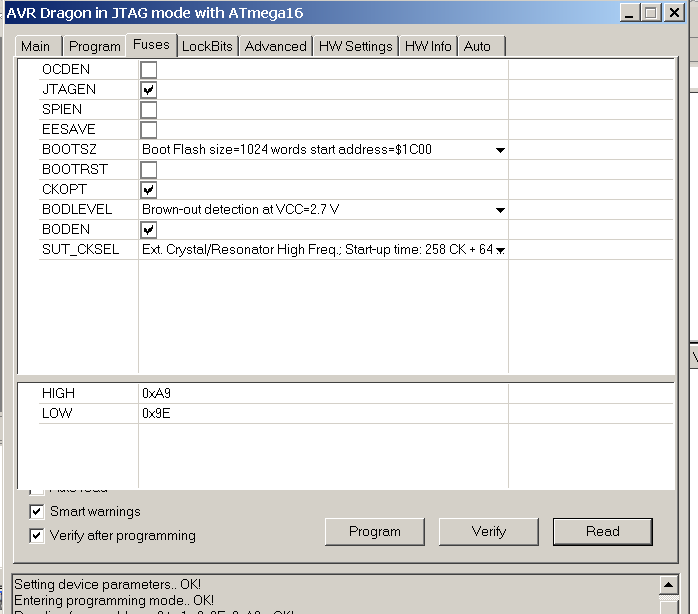The image size is (698, 614).
Task: Select the HIGH fuse byte label
Action: click(58, 394)
